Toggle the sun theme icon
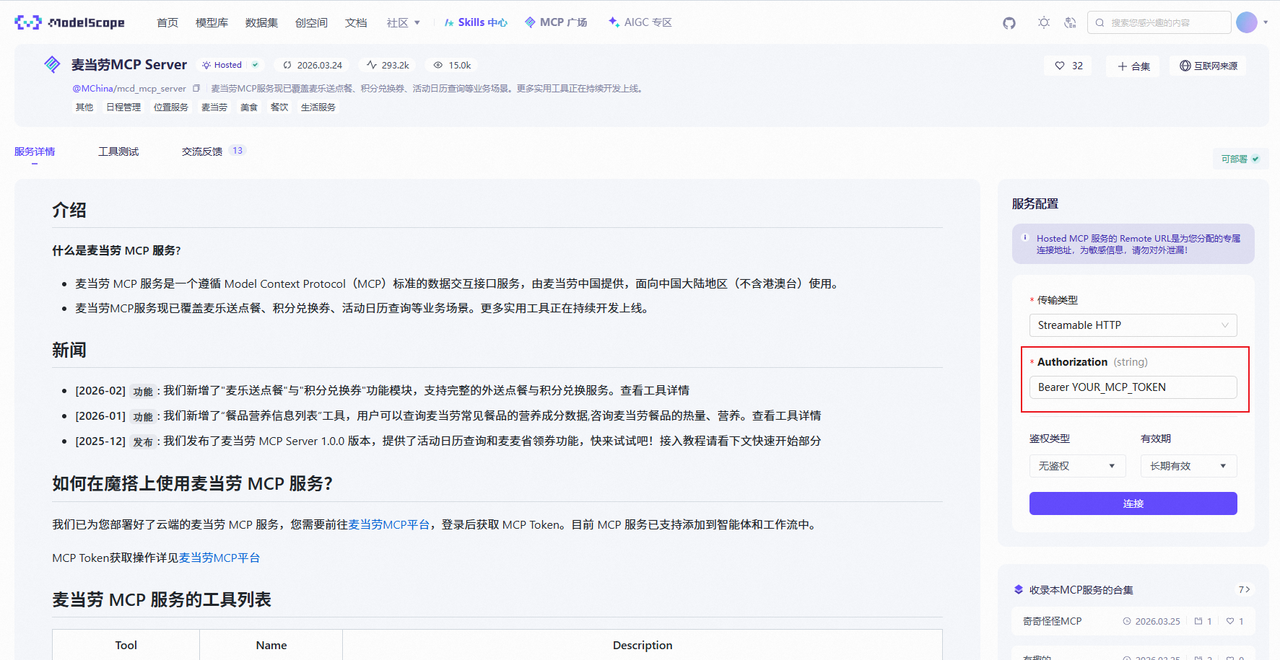Viewport: 1280px width, 660px height. pos(1044,22)
